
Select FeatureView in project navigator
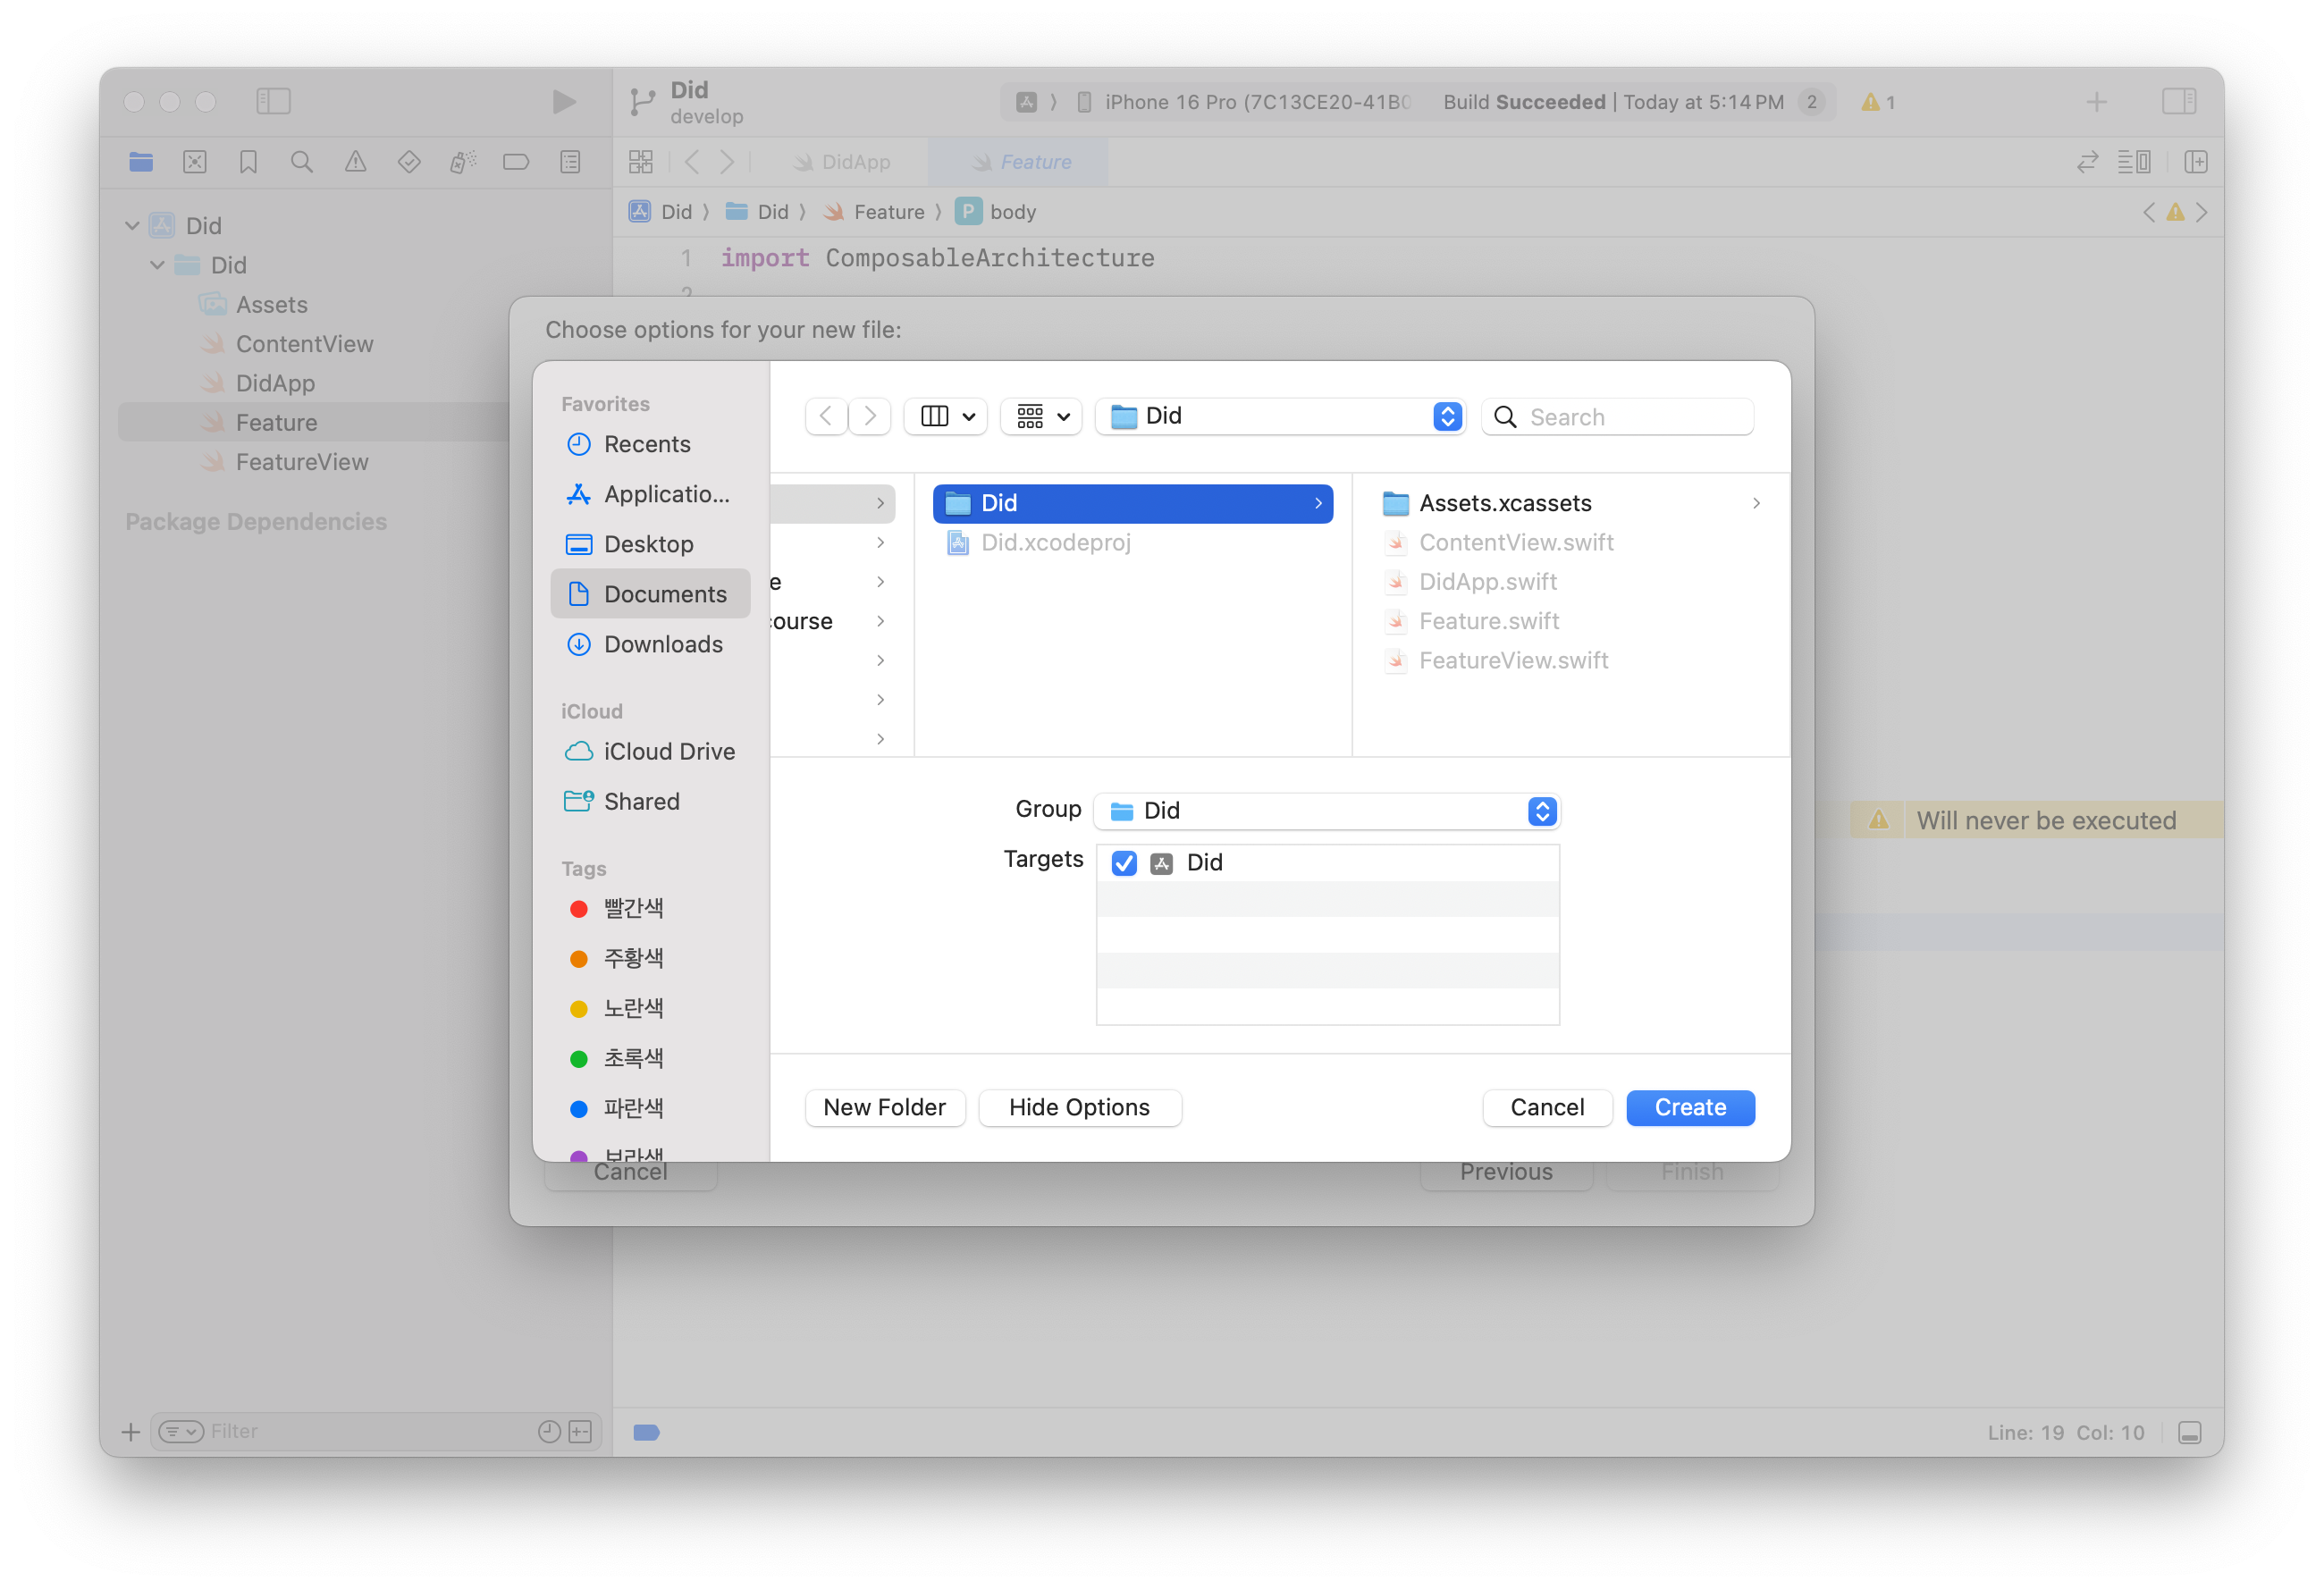click(302, 462)
